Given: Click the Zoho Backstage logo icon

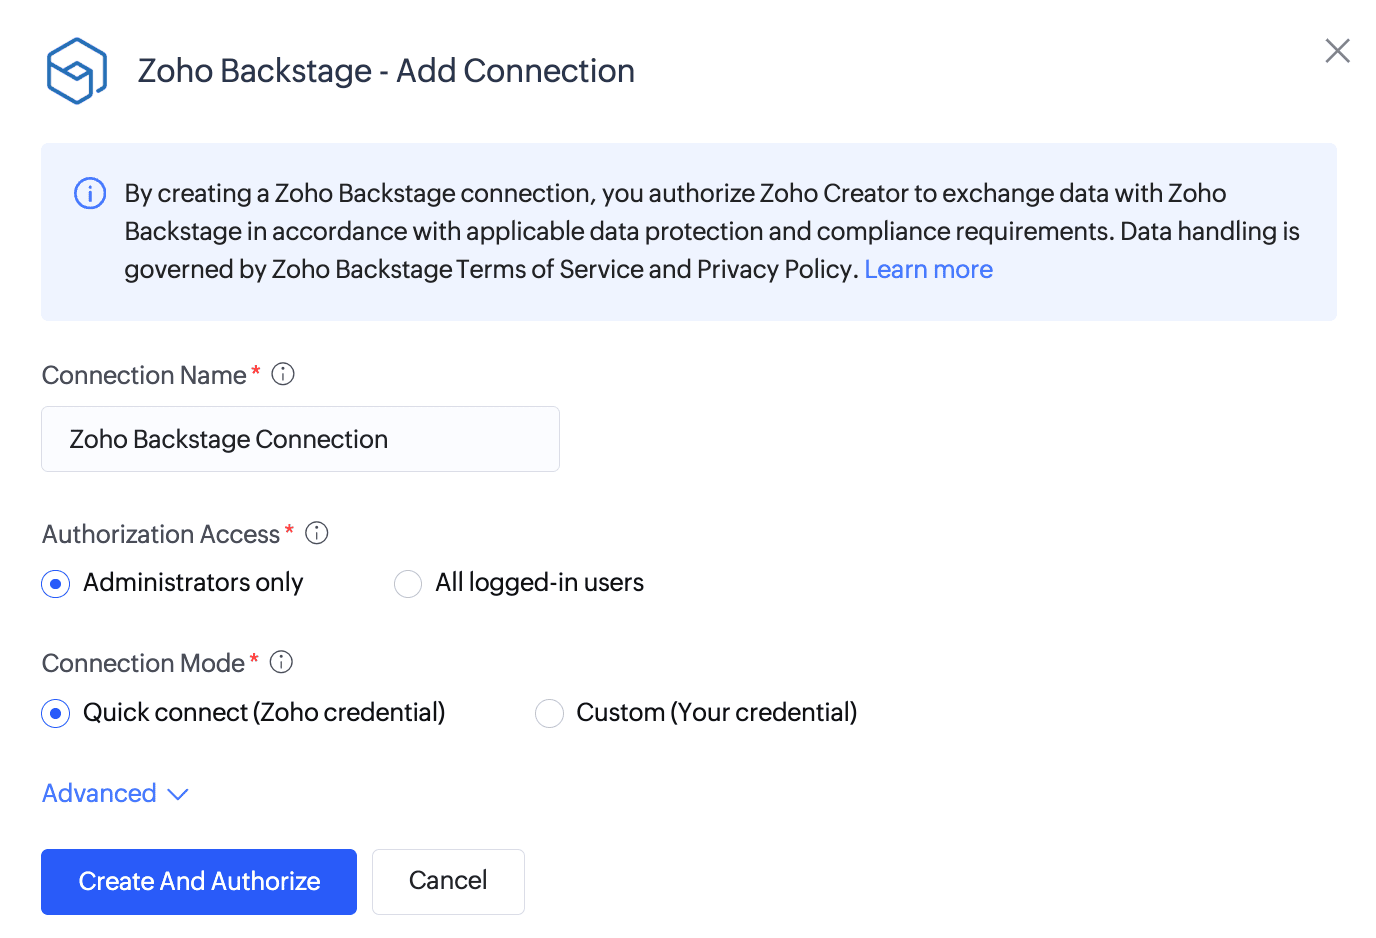Looking at the screenshot, I should coord(77,71).
